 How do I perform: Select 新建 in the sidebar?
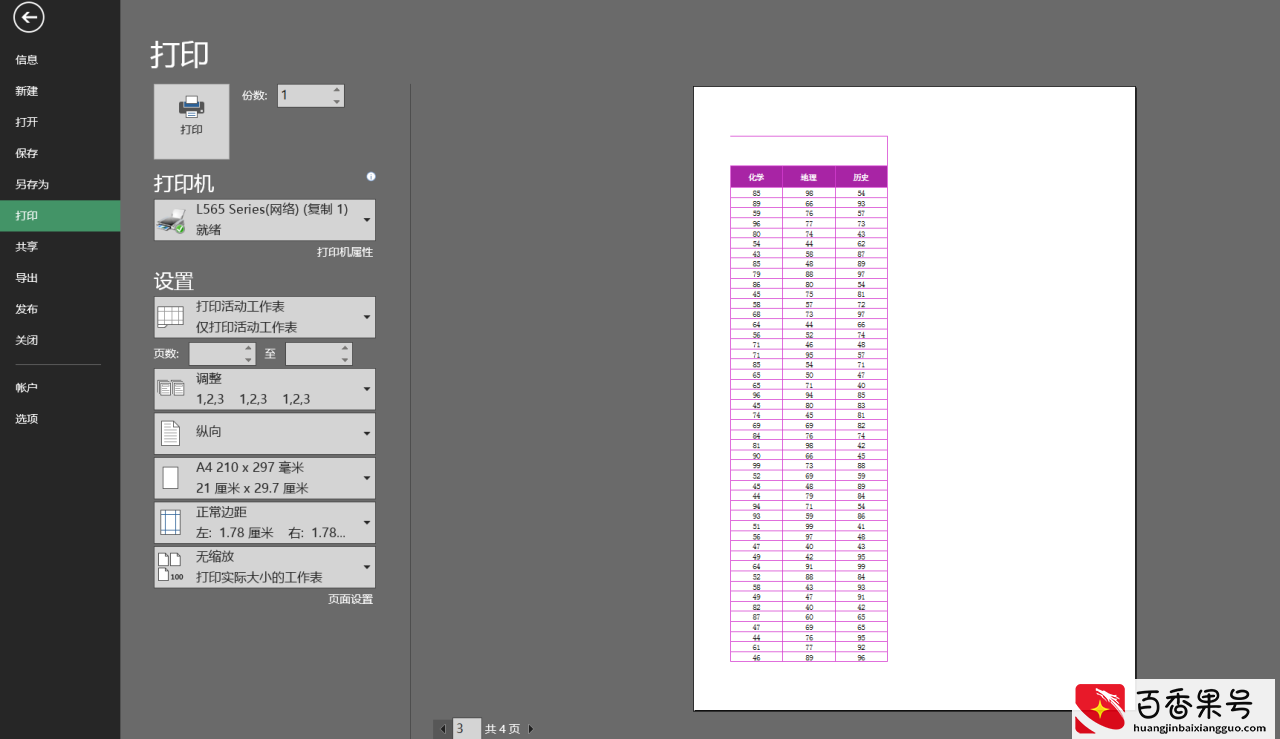click(x=60, y=91)
